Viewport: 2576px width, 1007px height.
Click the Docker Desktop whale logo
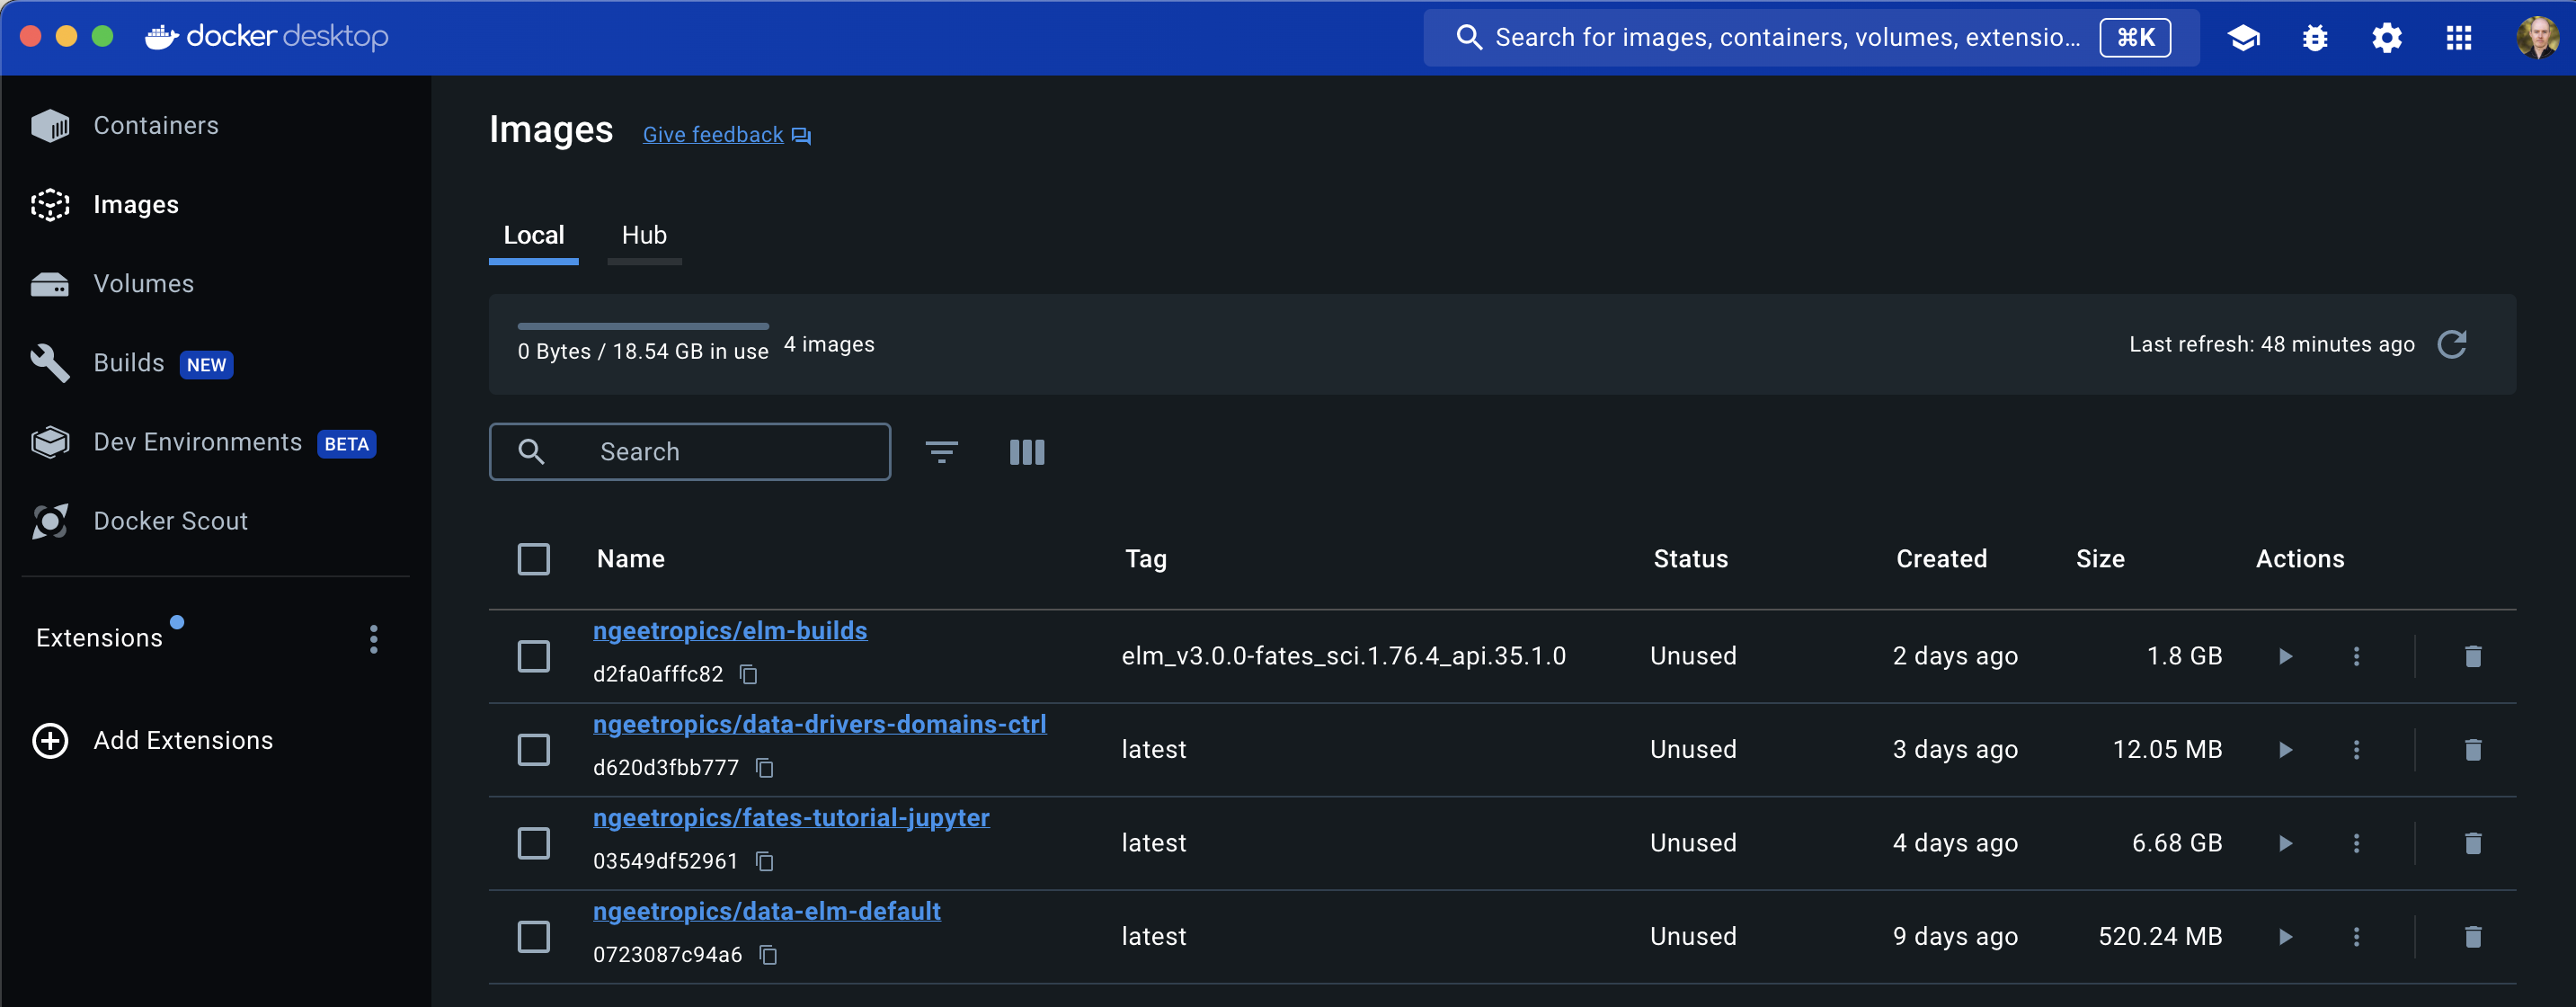tap(162, 37)
